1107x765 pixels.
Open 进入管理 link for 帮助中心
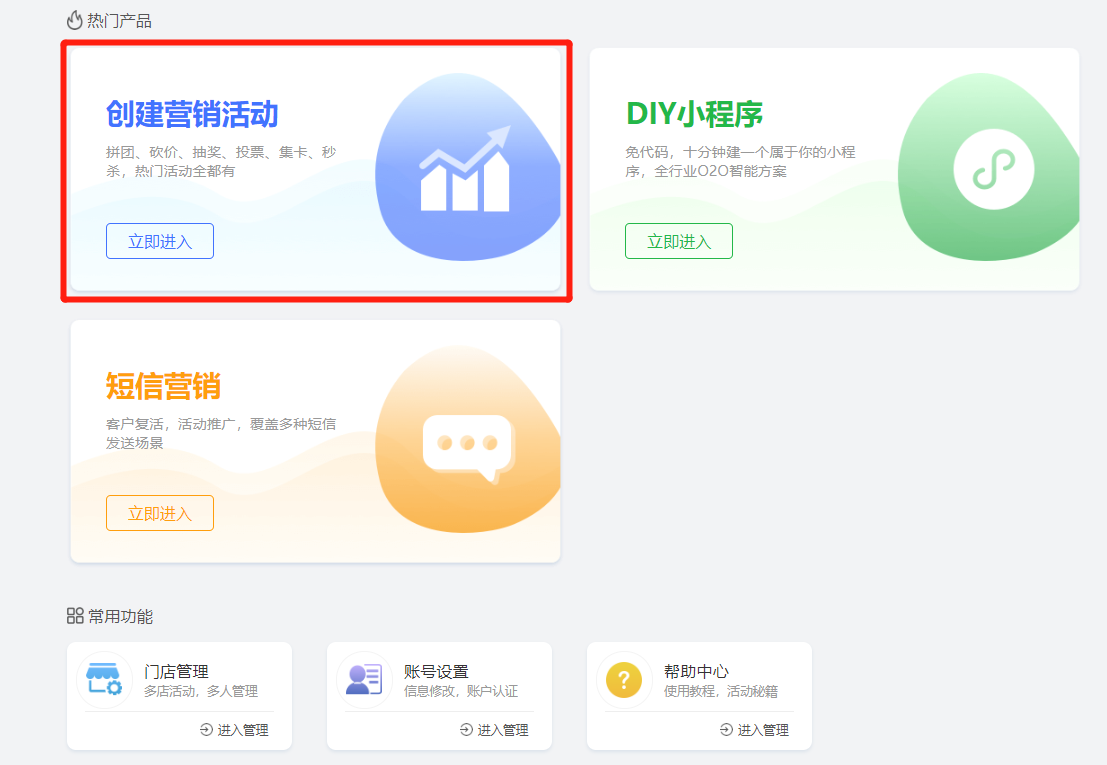754,730
